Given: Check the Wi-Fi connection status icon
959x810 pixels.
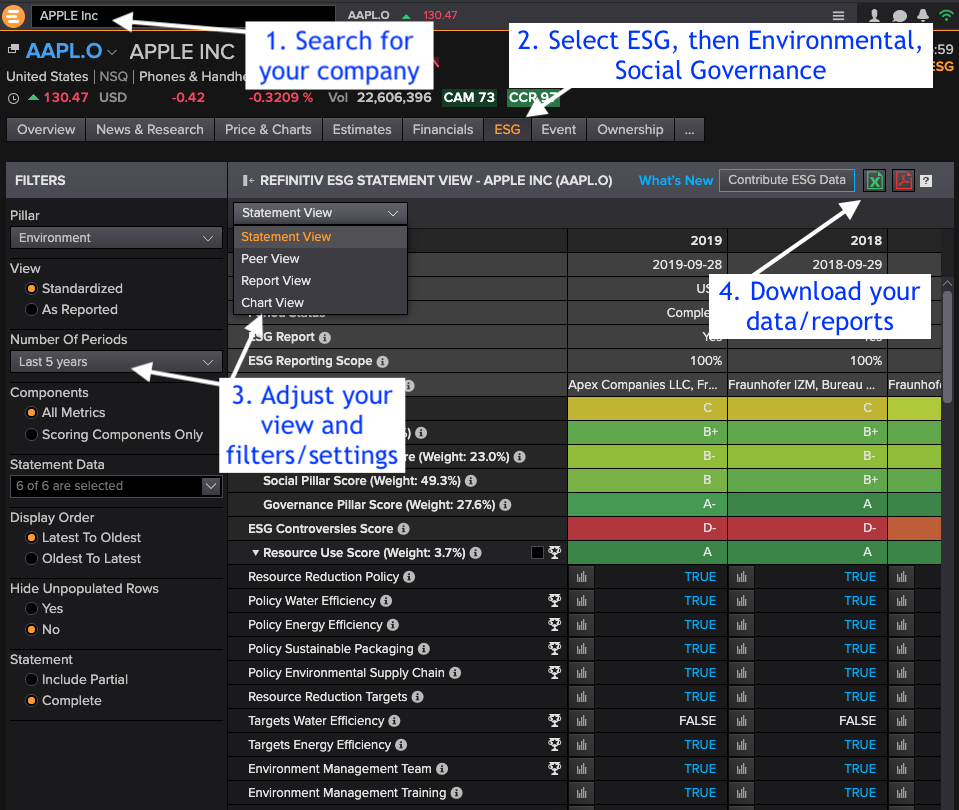Looking at the screenshot, I should (946, 16).
